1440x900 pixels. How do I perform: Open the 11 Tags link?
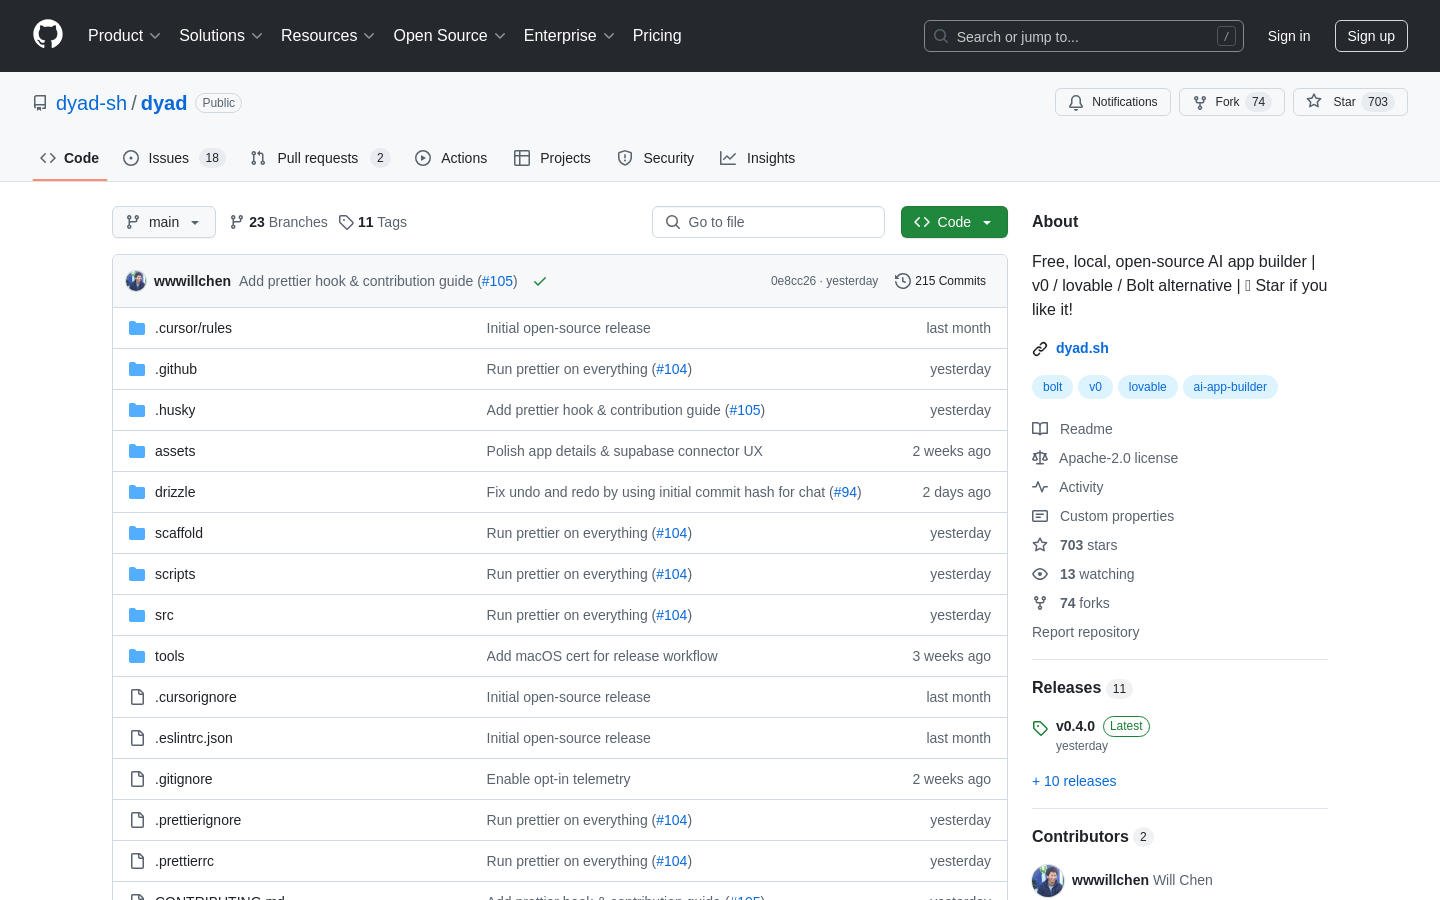click(x=373, y=222)
